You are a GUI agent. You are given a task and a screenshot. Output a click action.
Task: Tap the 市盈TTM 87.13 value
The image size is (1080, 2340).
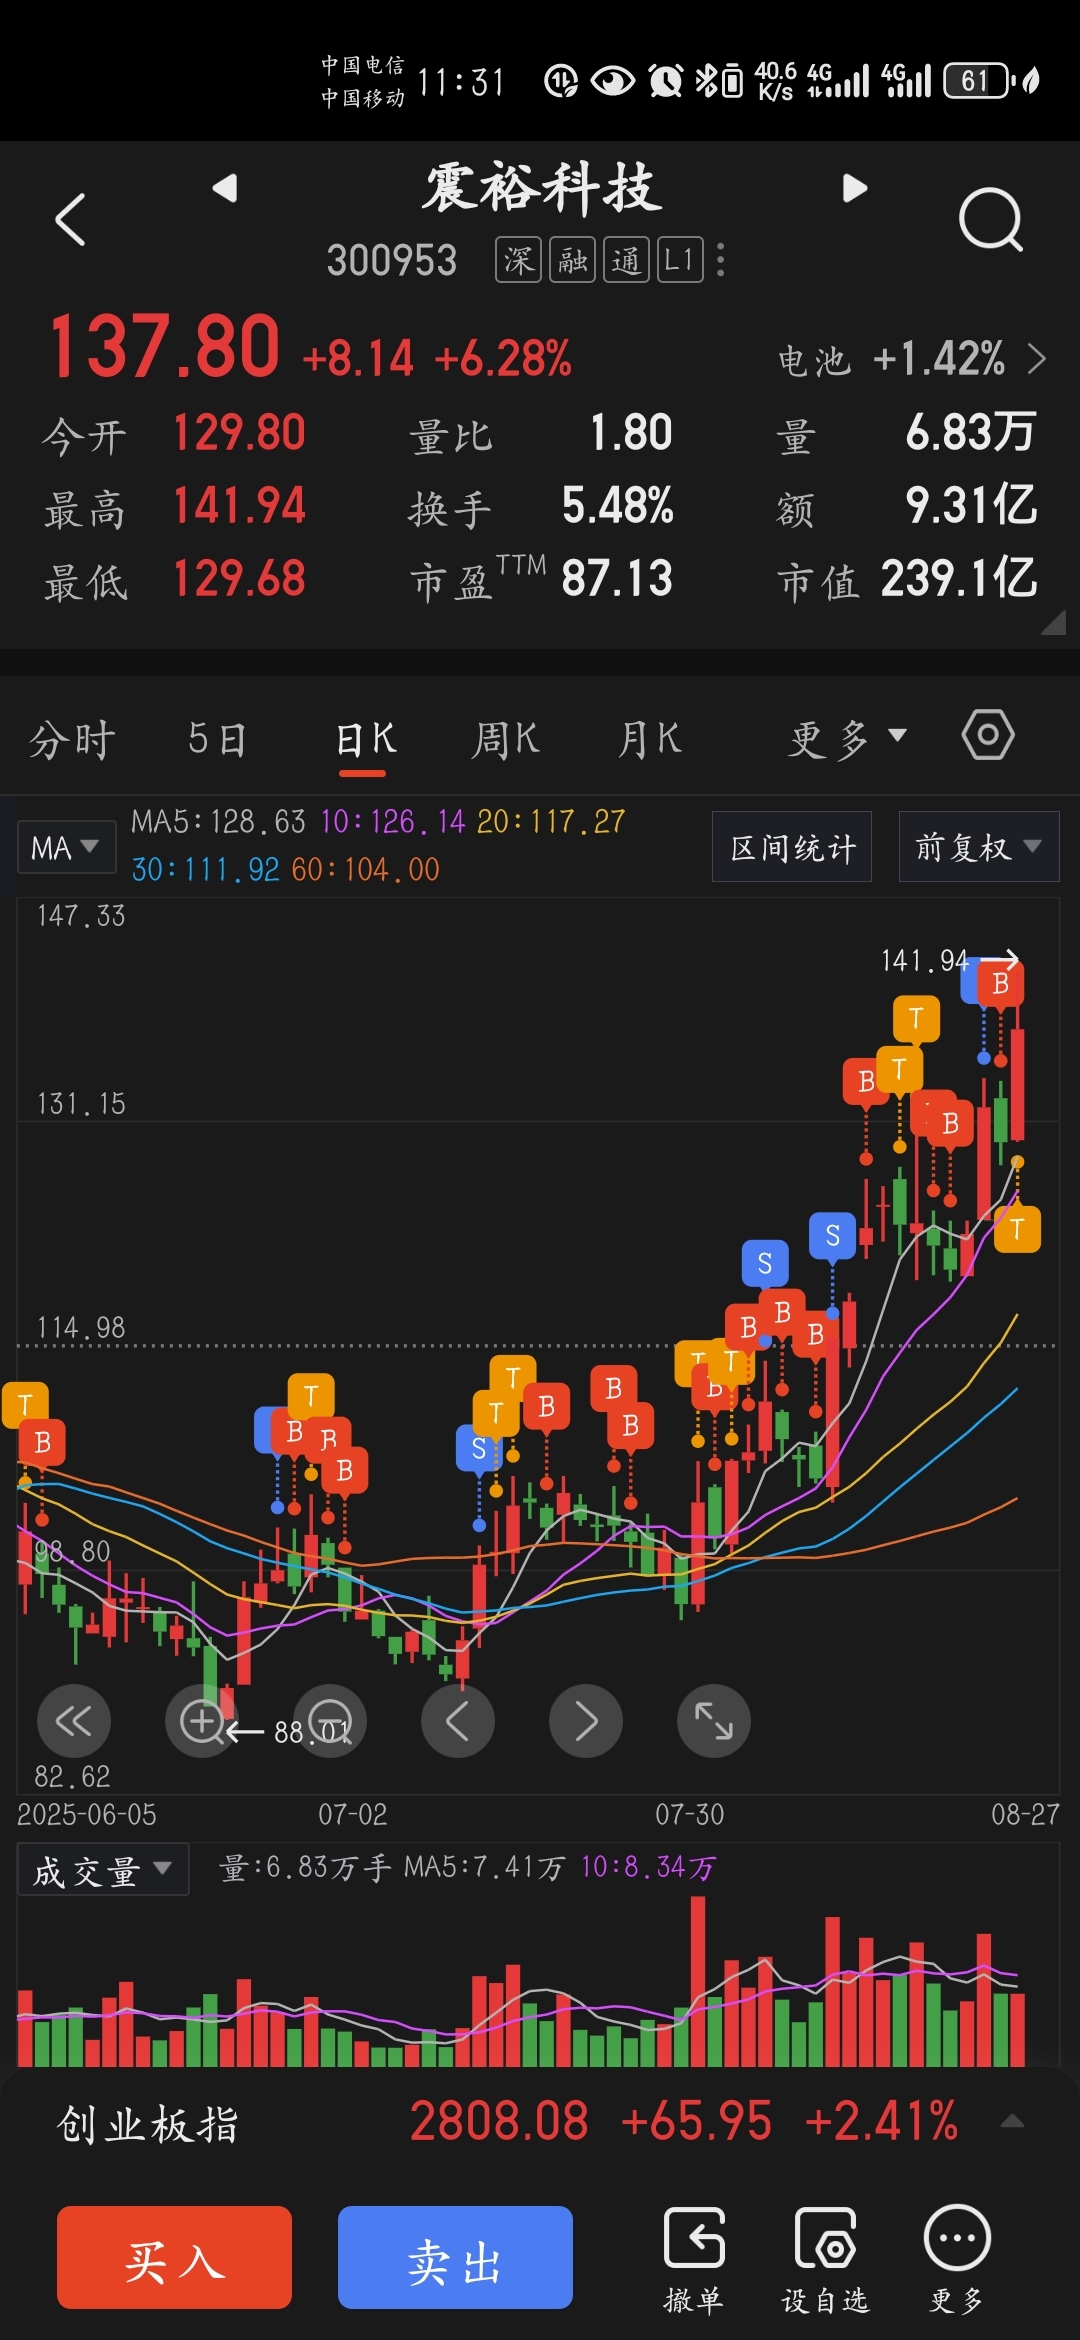[x=617, y=578]
